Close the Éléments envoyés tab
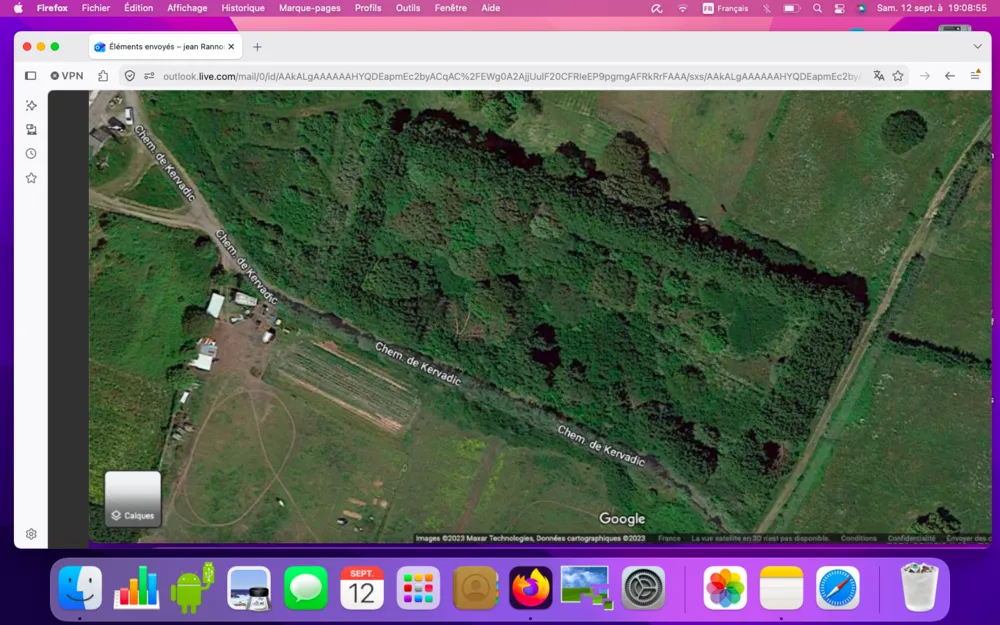This screenshot has width=1000, height=625. click(232, 47)
